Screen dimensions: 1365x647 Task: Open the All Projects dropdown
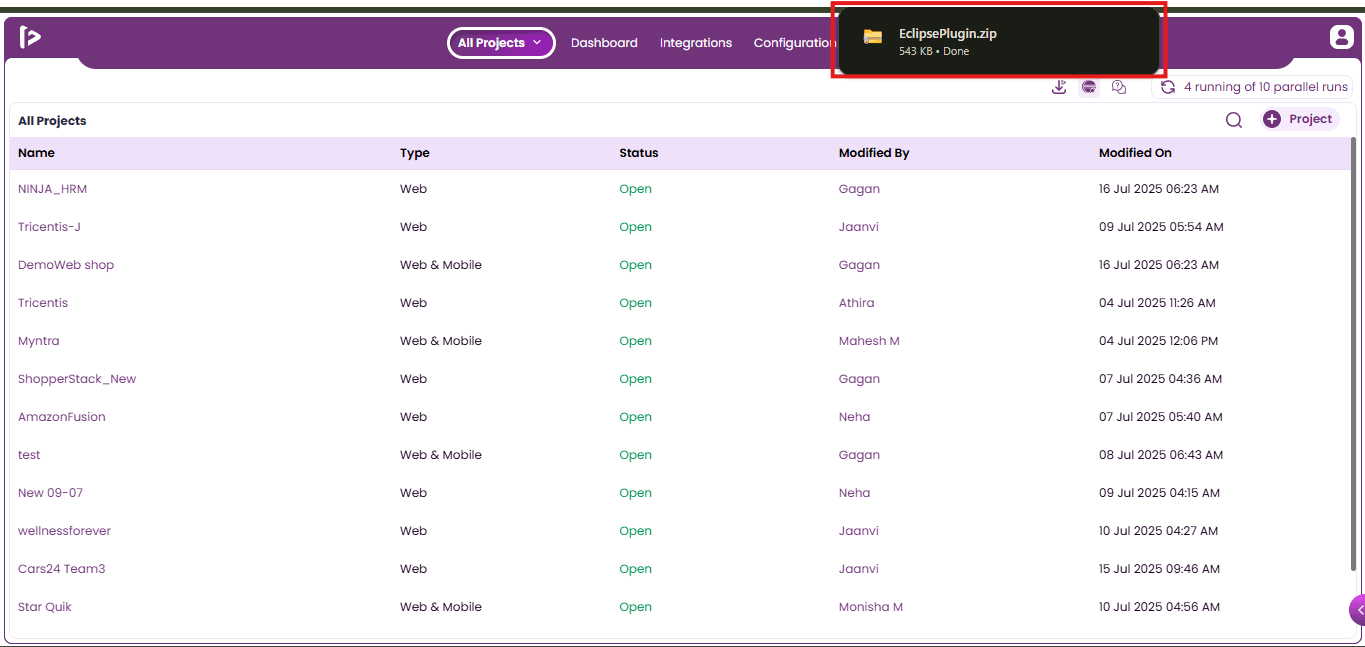pos(501,43)
